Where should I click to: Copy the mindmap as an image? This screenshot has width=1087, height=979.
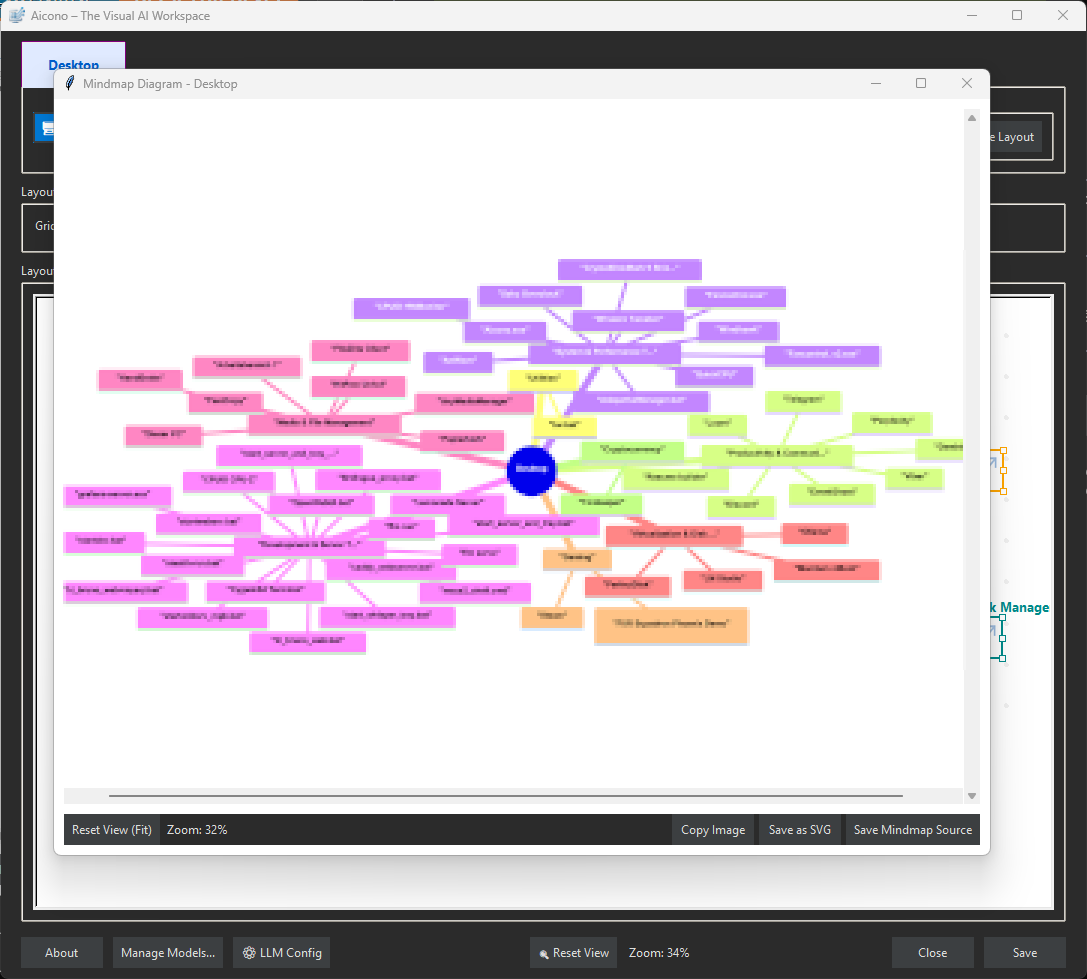[712, 829]
